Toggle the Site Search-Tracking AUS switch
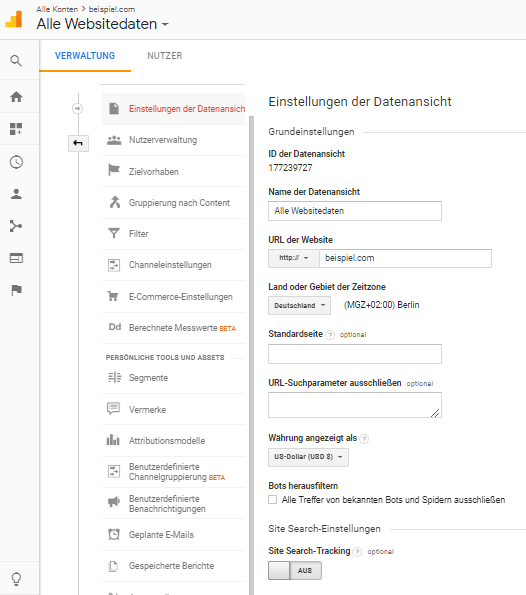 (295, 570)
